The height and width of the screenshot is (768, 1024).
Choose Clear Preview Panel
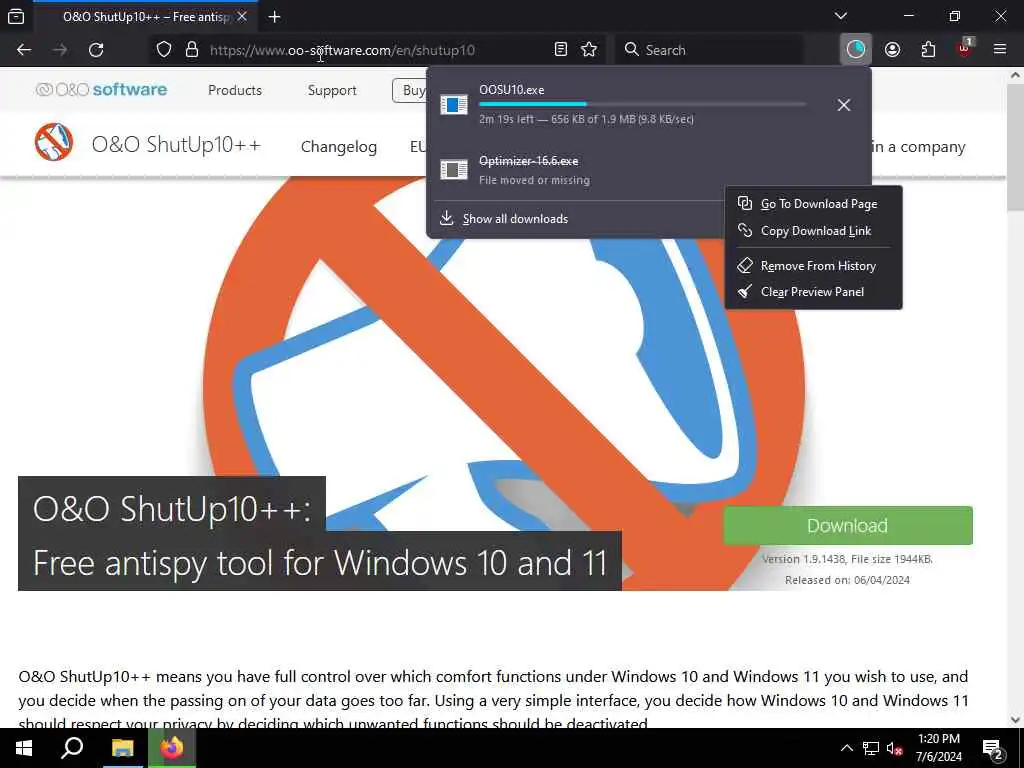point(812,292)
